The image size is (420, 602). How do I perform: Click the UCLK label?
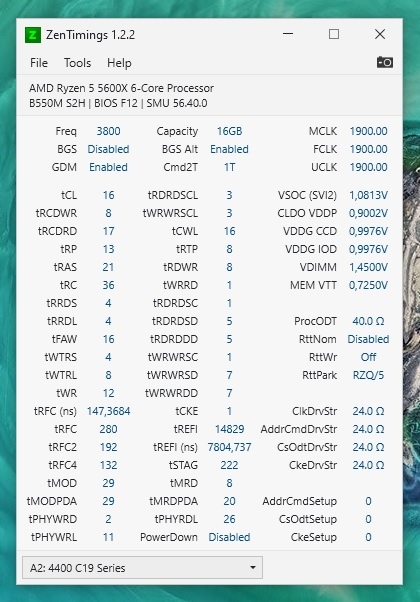coord(324,167)
